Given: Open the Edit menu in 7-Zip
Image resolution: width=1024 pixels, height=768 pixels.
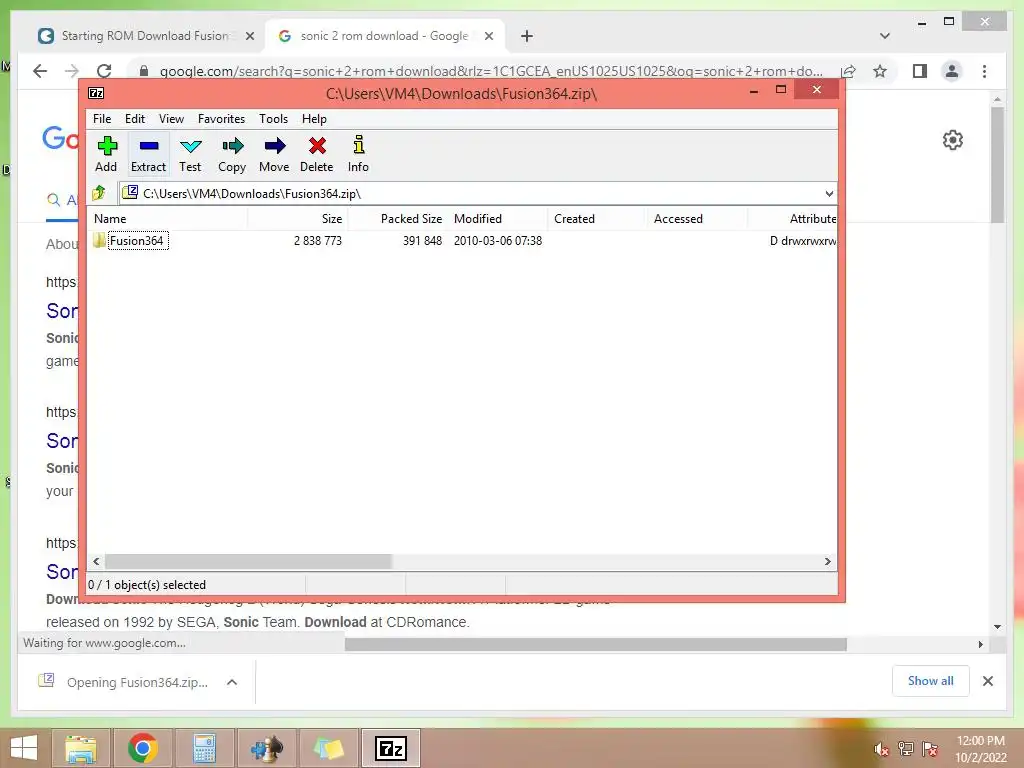Looking at the screenshot, I should [135, 119].
